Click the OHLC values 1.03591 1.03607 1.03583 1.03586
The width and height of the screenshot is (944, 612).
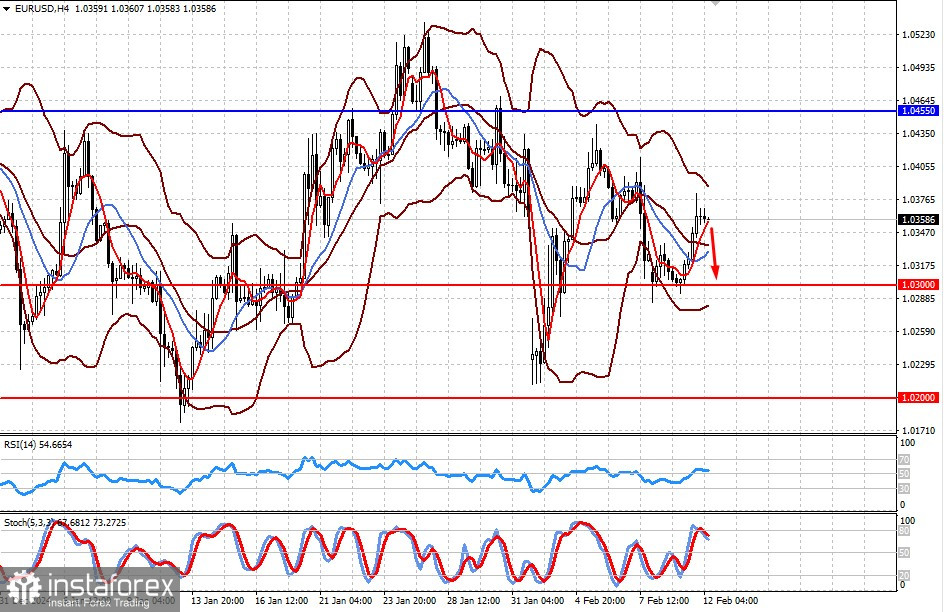(145, 8)
